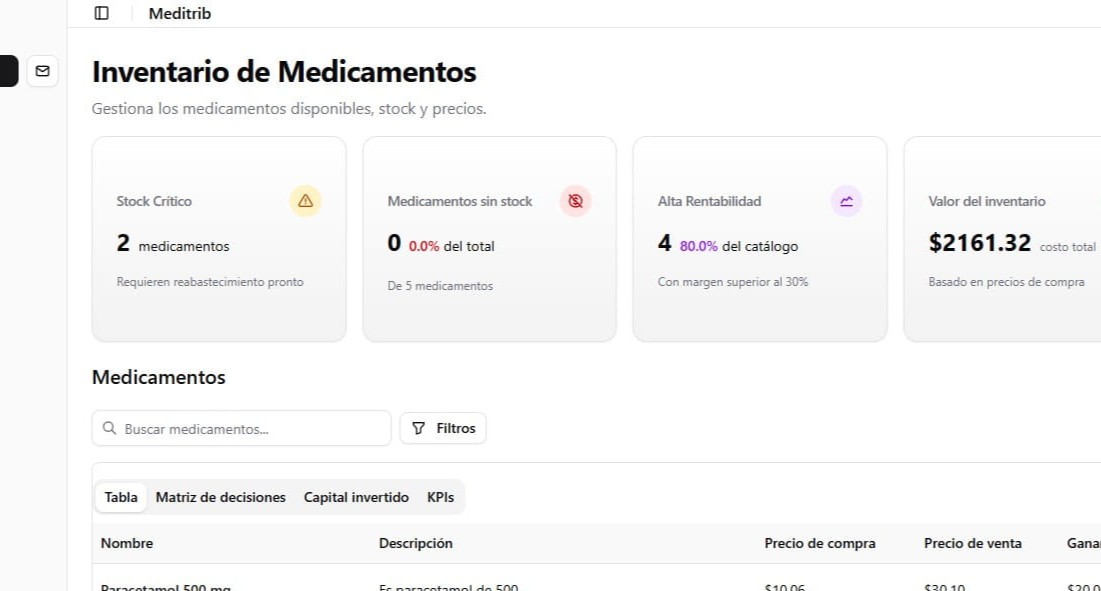Open the Capital invertido tab
This screenshot has height=591, width=1101.
356,497
